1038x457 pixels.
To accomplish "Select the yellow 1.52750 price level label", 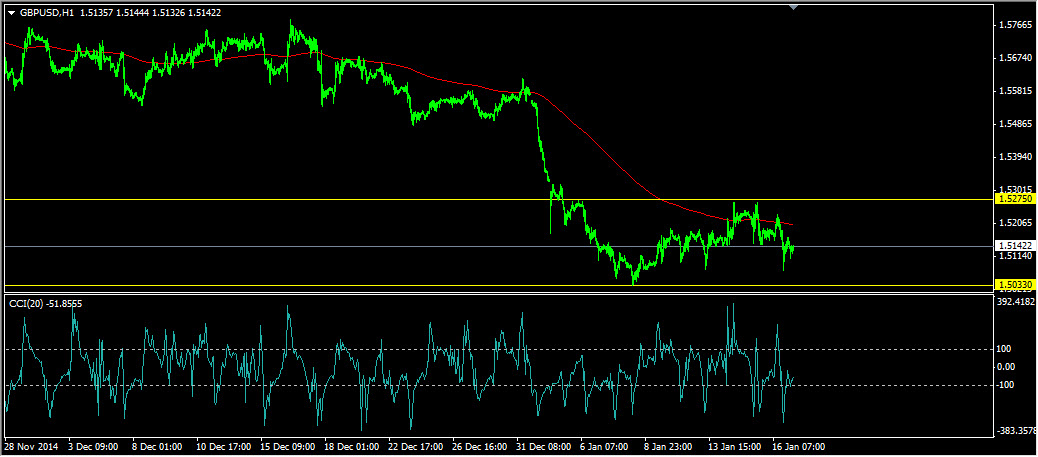I will tap(1016, 199).
